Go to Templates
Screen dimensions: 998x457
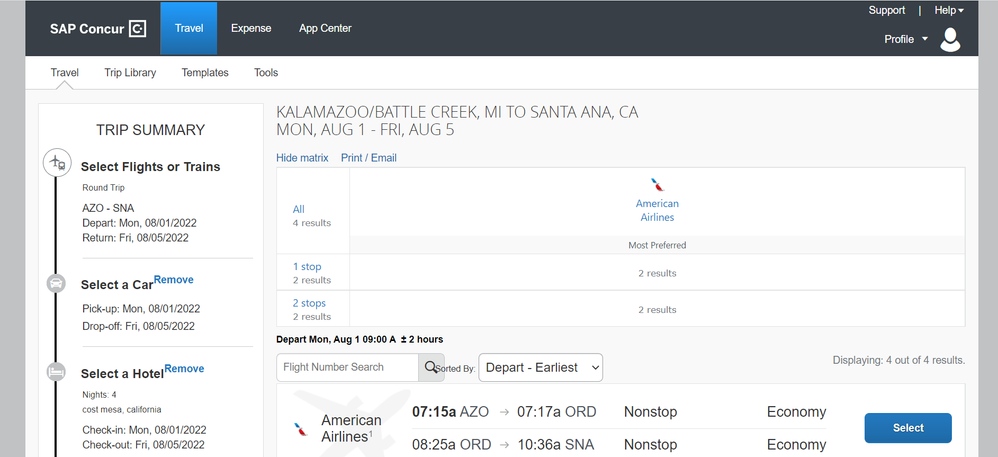coord(205,73)
